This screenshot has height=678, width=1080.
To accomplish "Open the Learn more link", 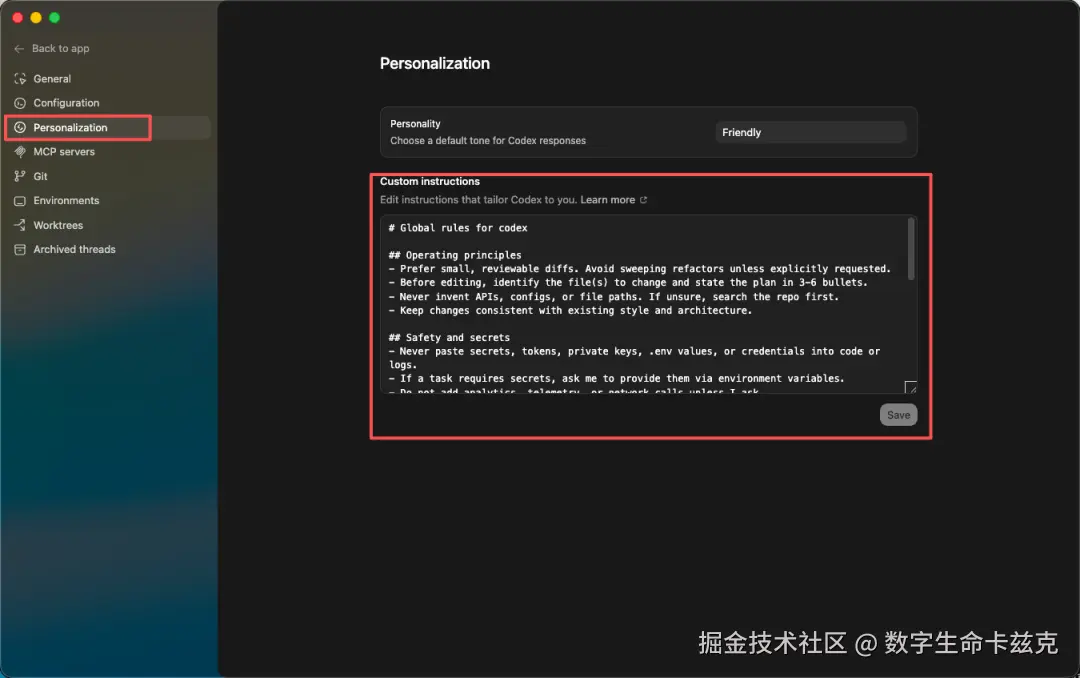I will click(x=607, y=199).
